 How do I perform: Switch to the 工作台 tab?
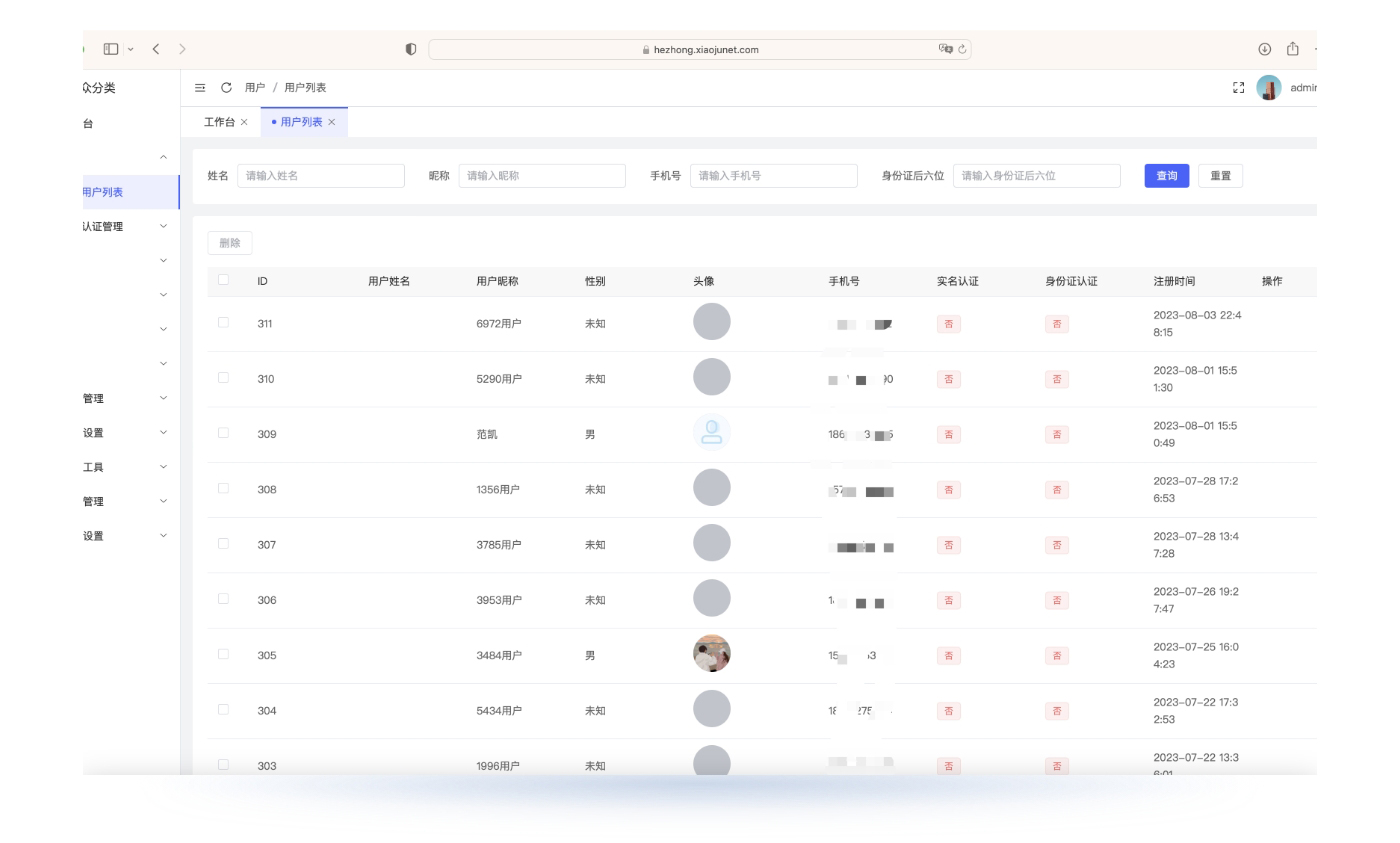[219, 122]
